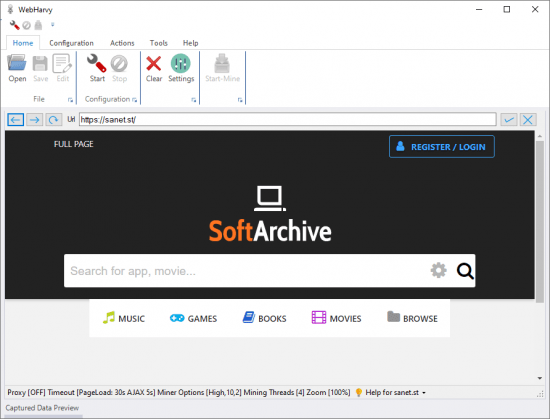Open the Settings panel icon
Image resolution: width=550 pixels, height=419 pixels.
tap(181, 68)
